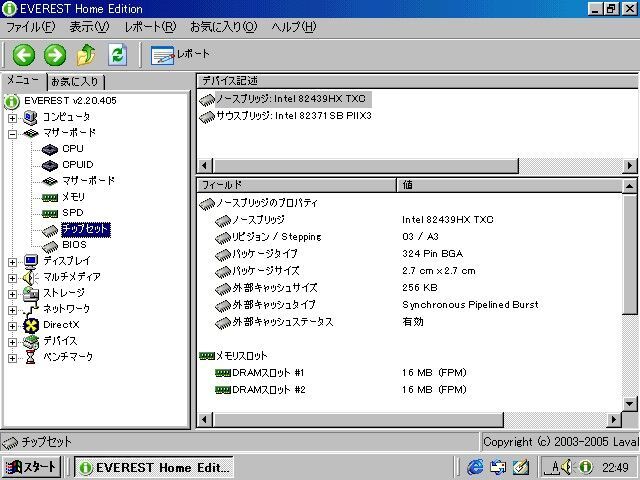Expand the ストレージ tree node
The image size is (640, 480).
click(x=12, y=294)
